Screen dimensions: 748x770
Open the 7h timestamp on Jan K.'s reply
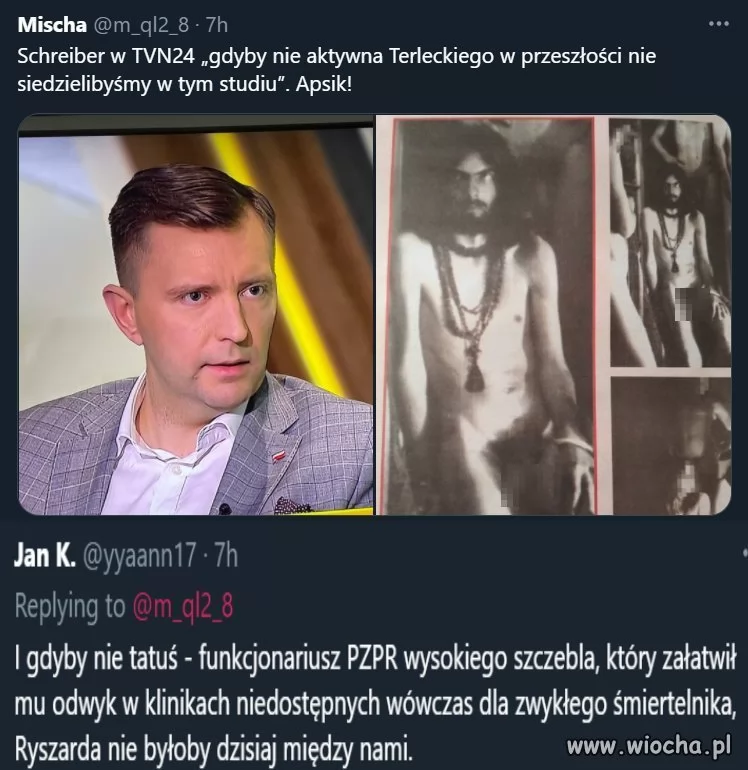pos(226,555)
